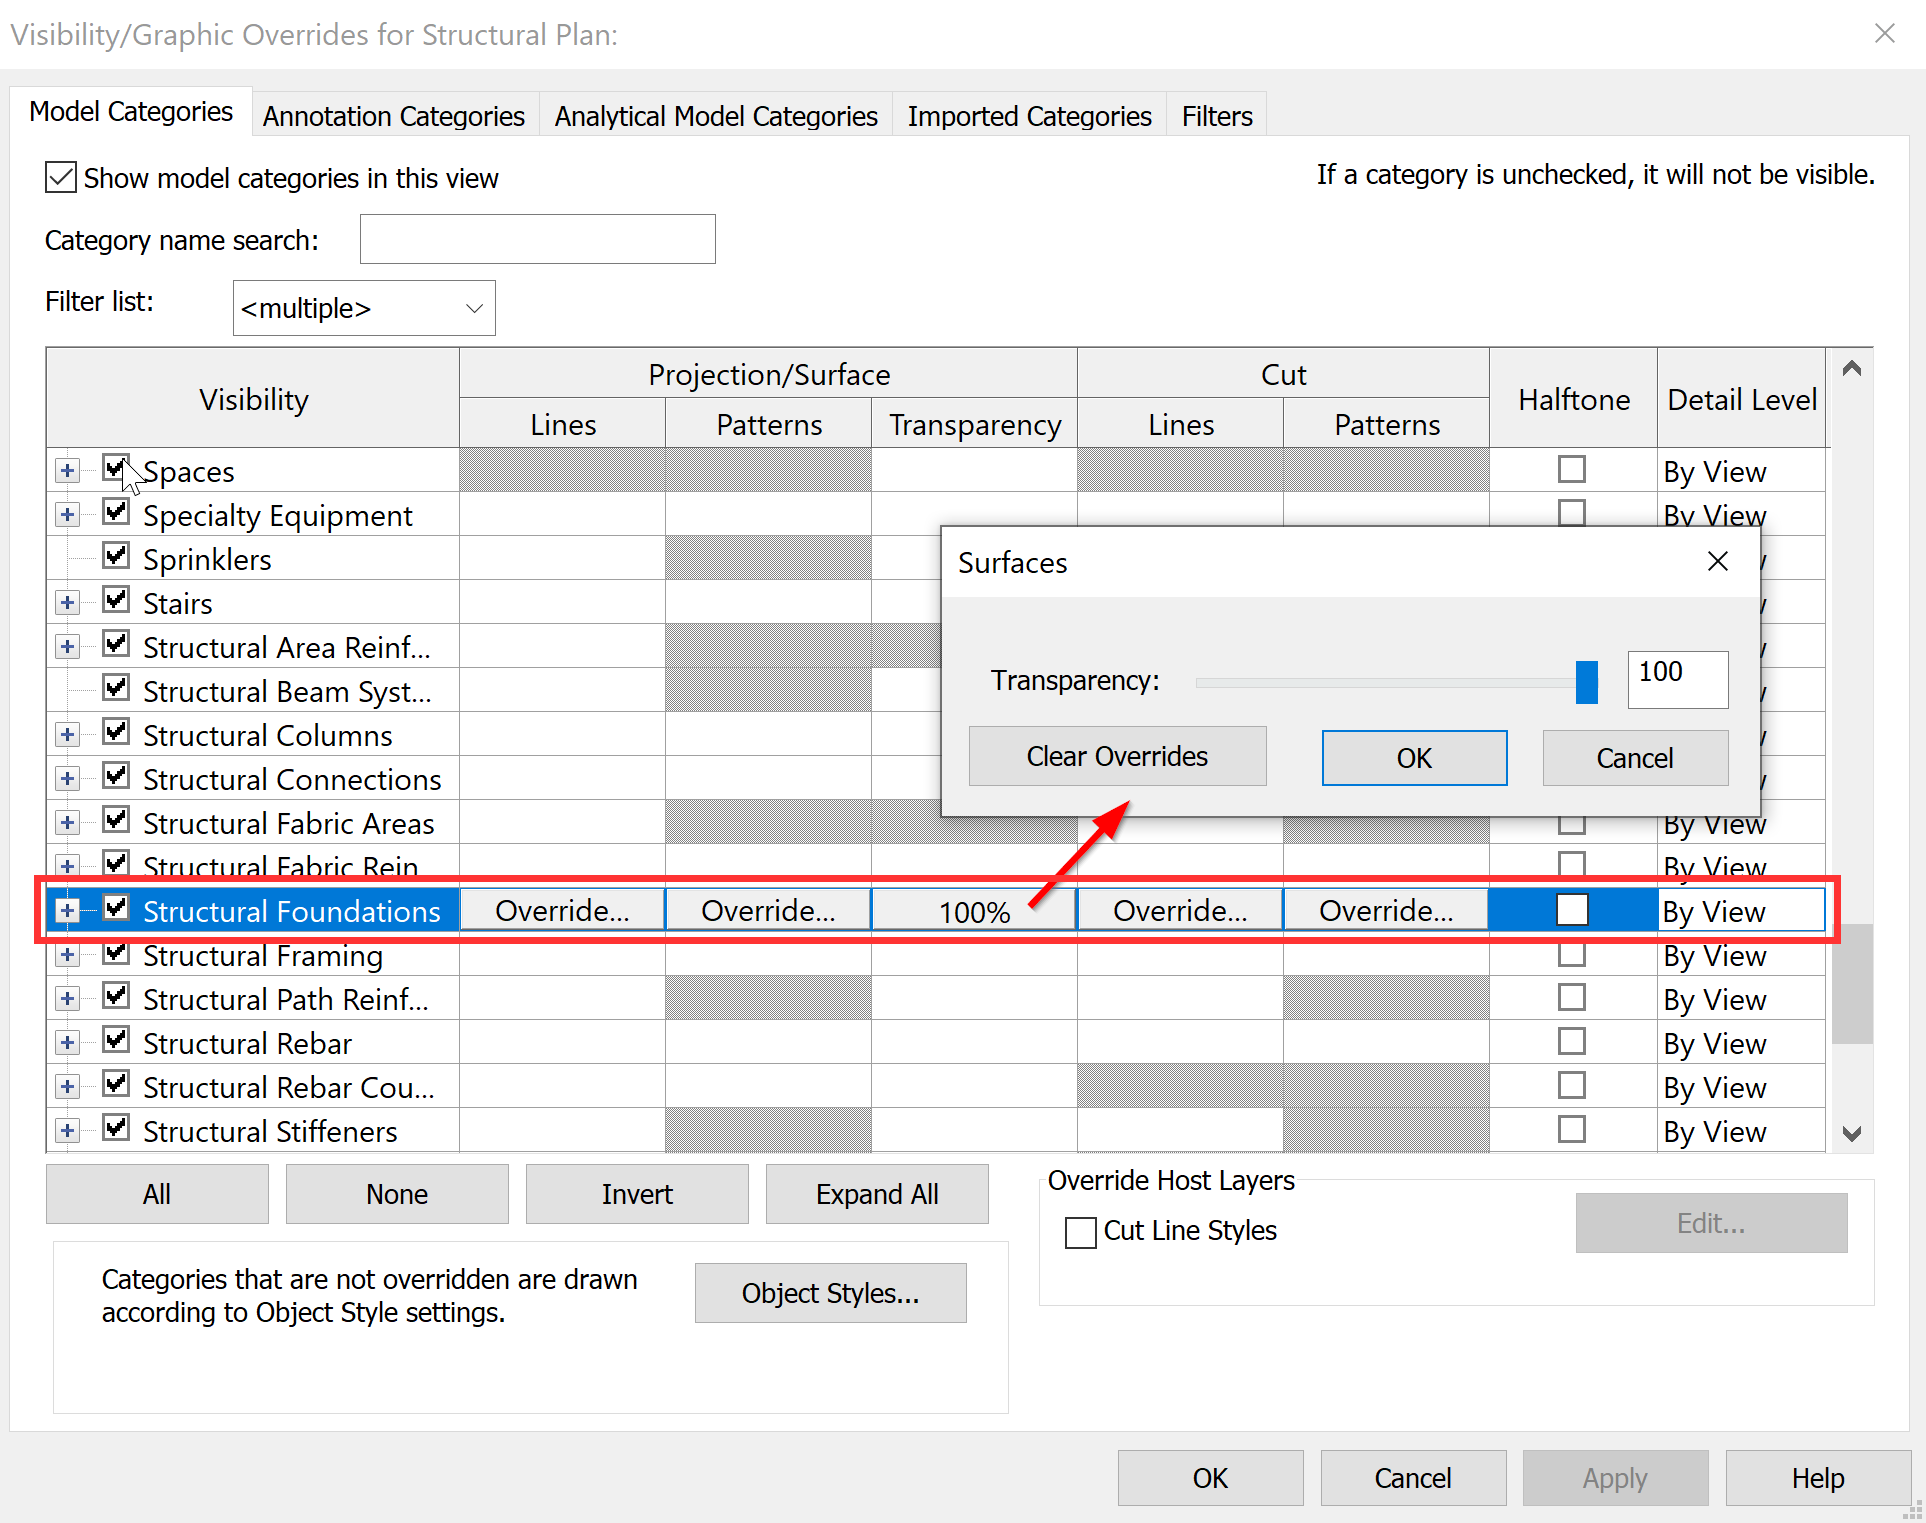The height and width of the screenshot is (1523, 1926).
Task: Toggle visibility of the Sprinklers category
Action: coord(116,557)
